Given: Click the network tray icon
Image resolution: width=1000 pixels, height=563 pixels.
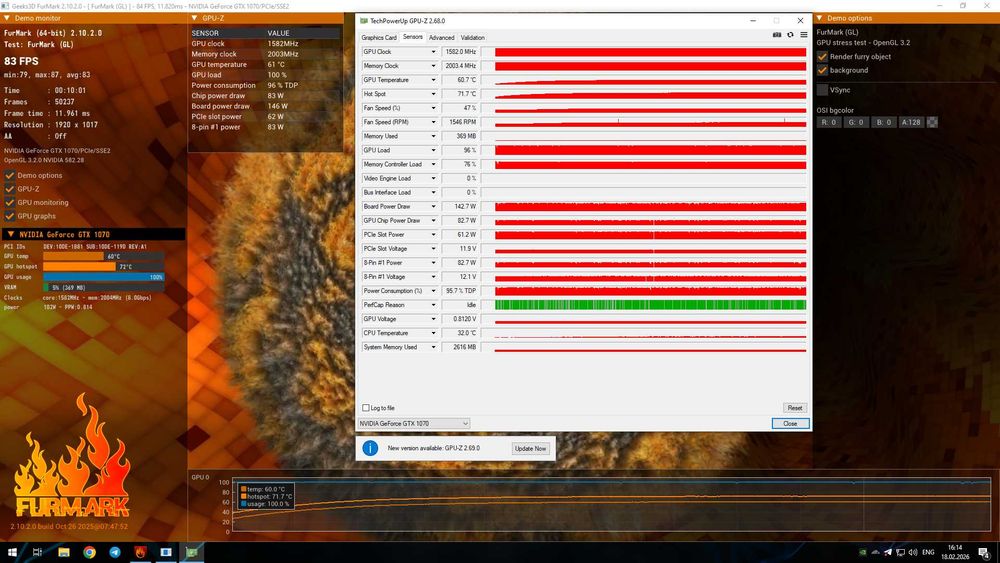Looking at the screenshot, I should coord(901,552).
